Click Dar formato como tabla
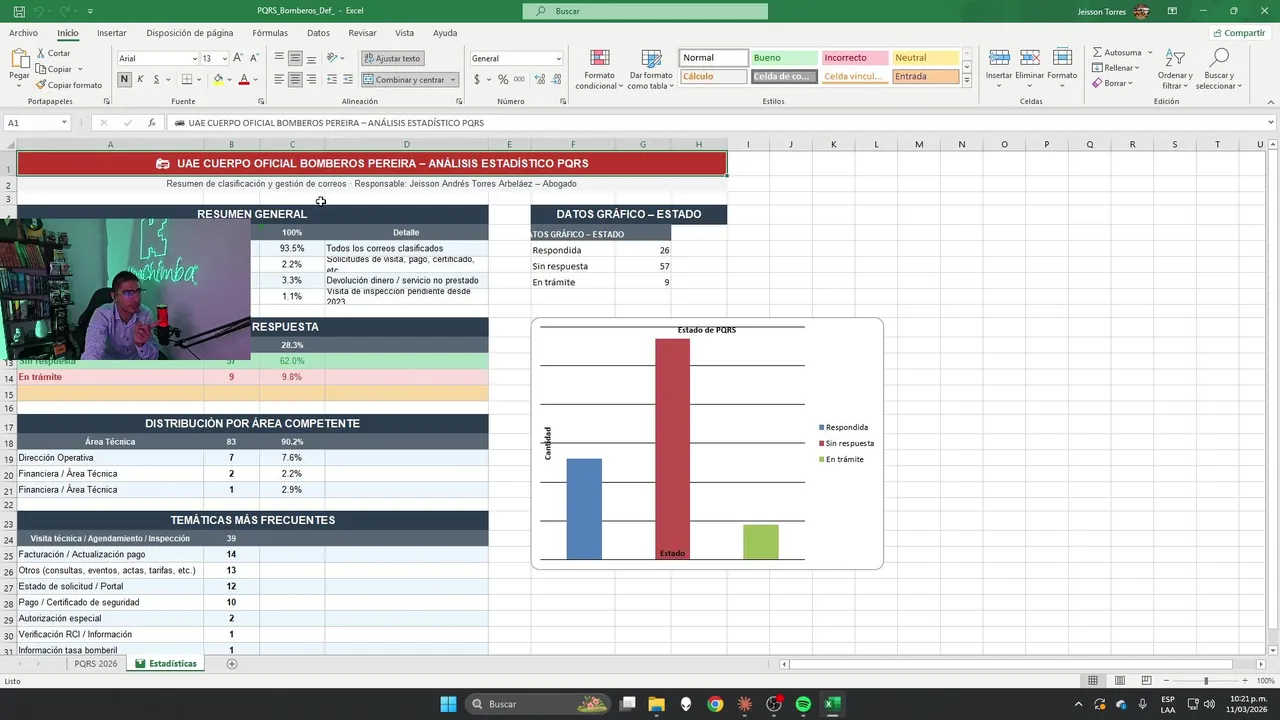 (x=651, y=70)
